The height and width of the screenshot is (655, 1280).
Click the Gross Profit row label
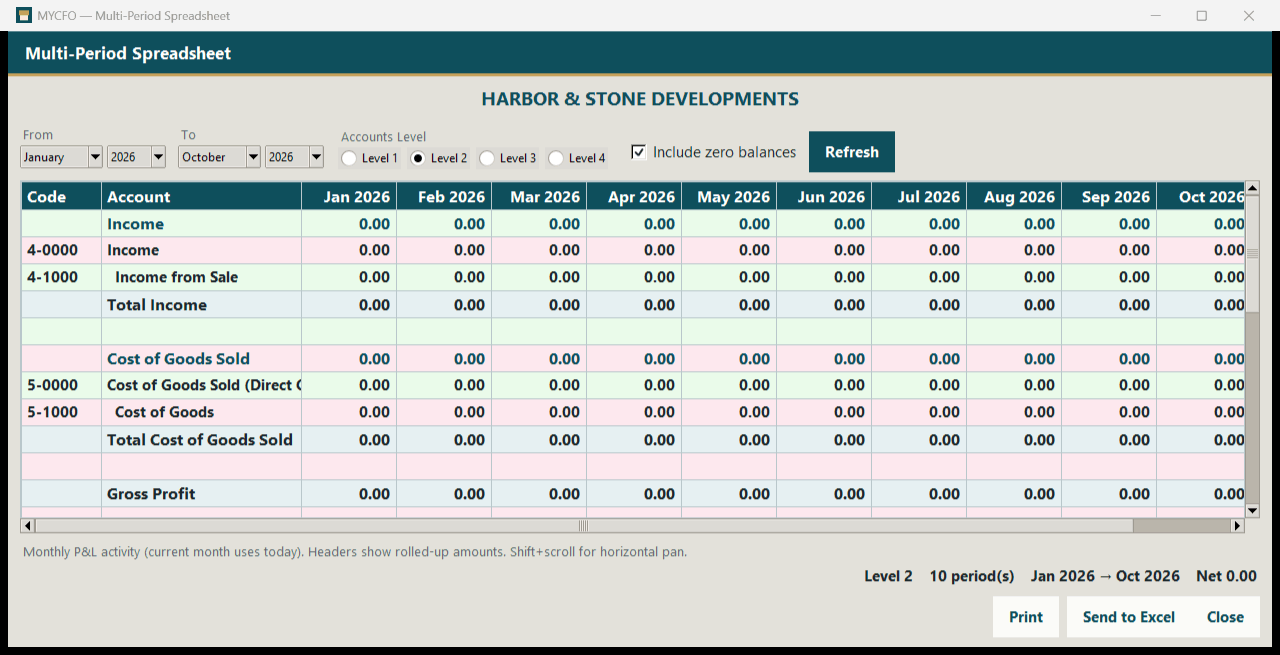pos(151,494)
